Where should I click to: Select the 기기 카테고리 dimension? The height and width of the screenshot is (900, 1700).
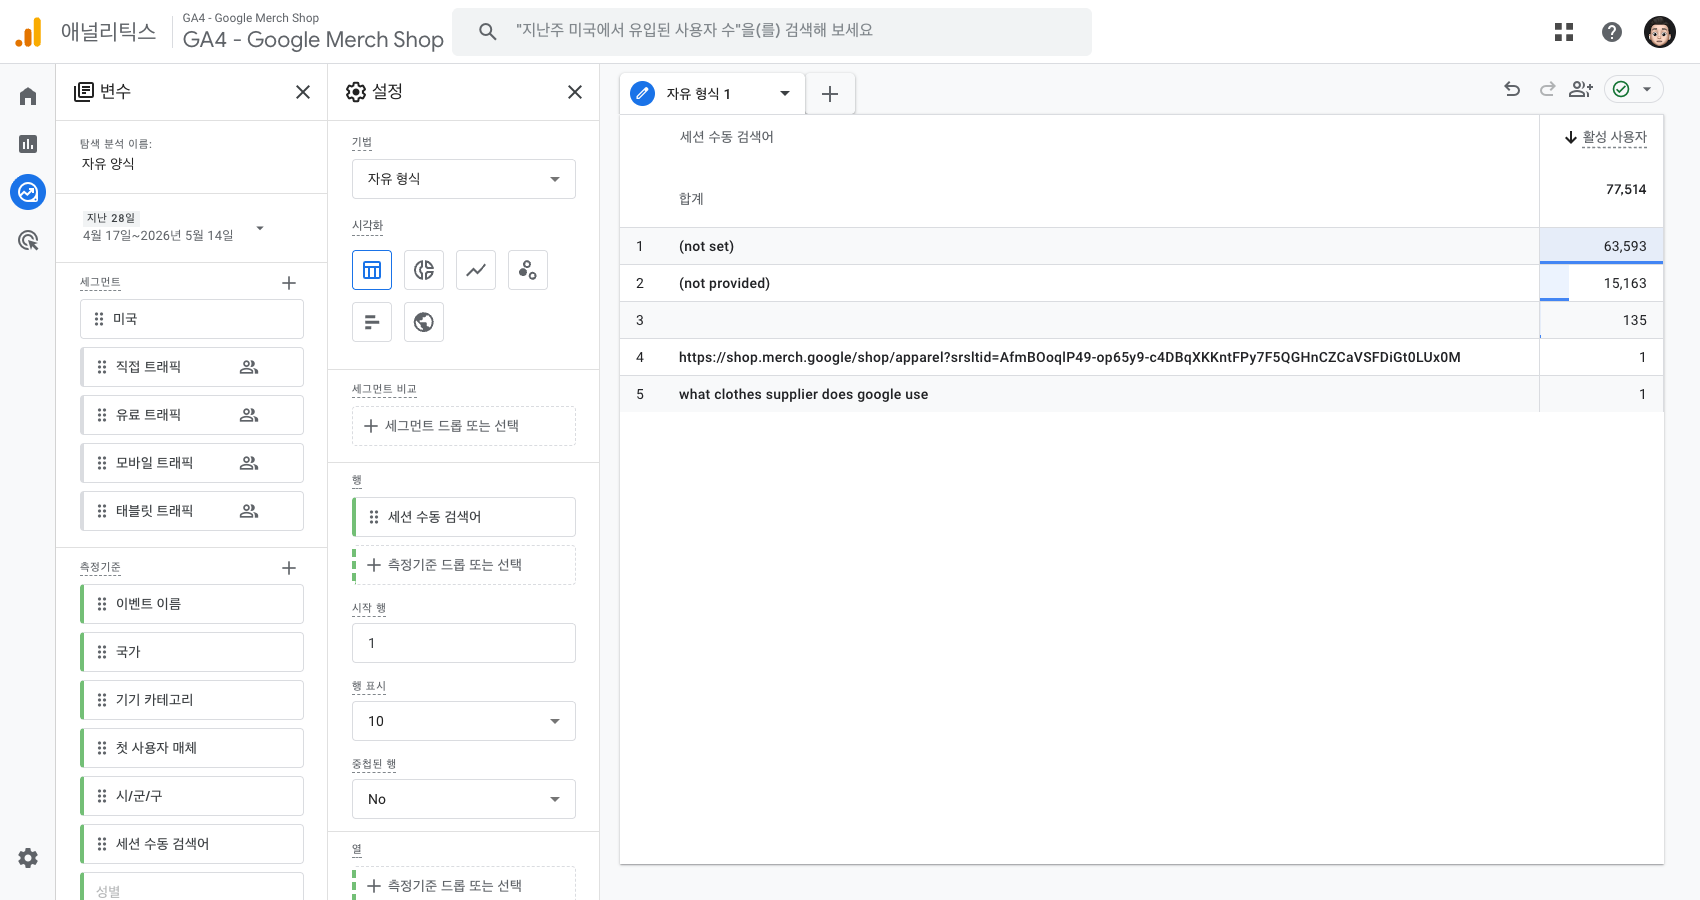(x=192, y=700)
